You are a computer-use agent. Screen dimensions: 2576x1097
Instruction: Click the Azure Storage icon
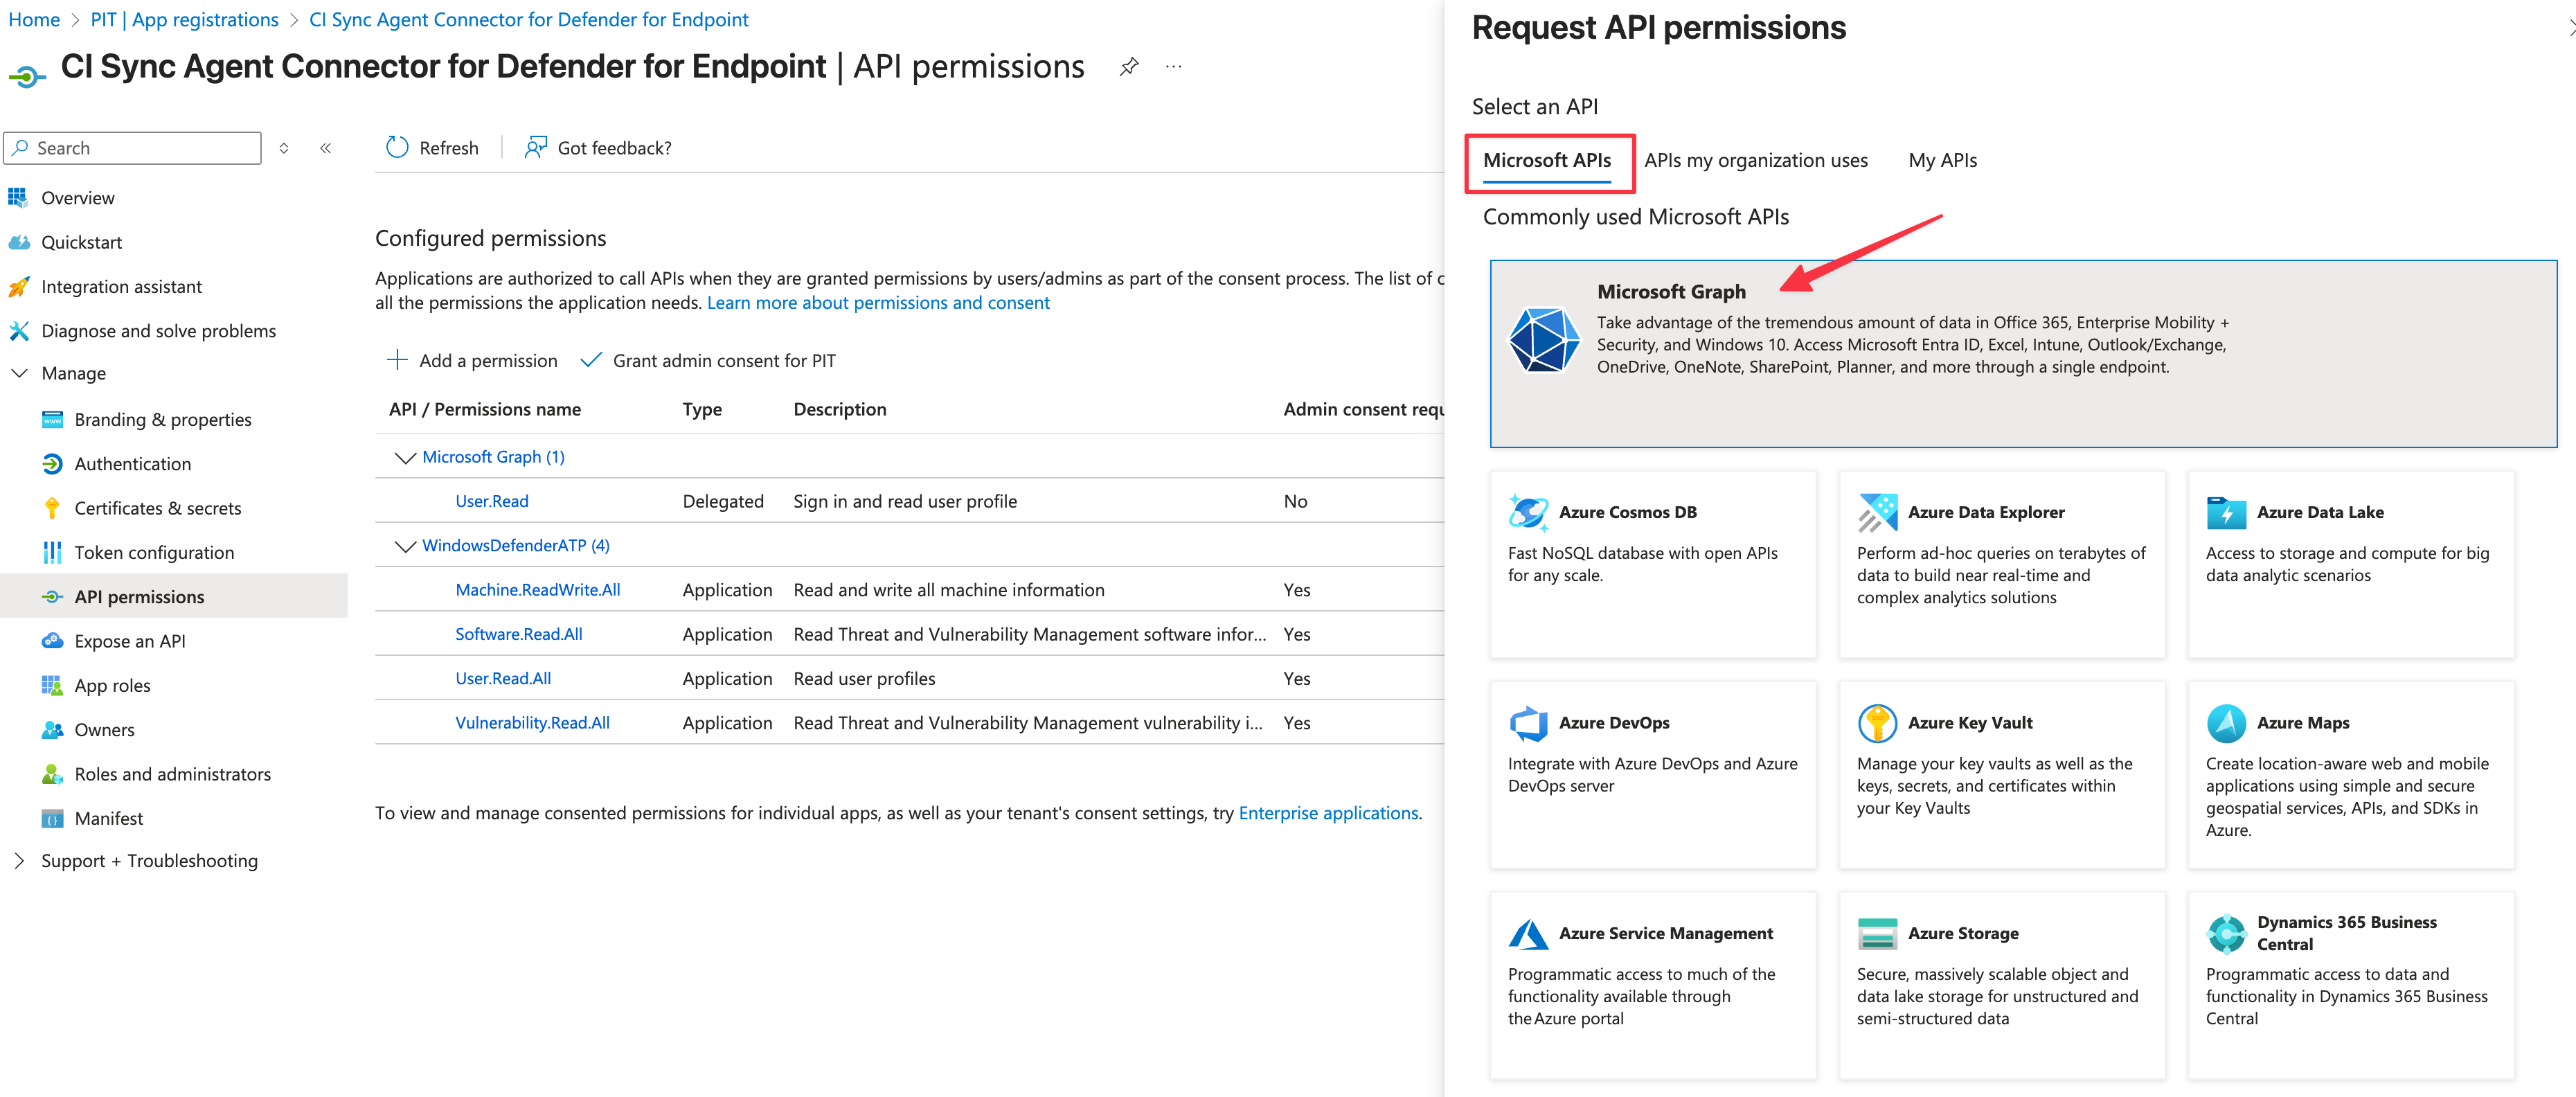point(1877,934)
